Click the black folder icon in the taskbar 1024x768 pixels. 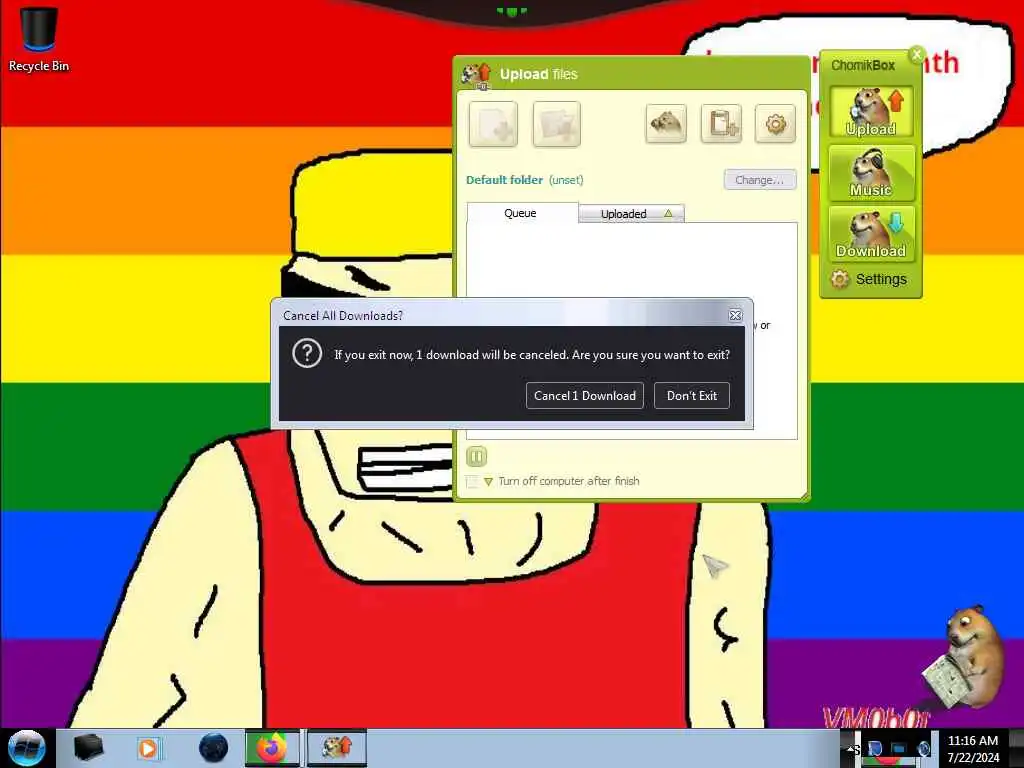[x=88, y=748]
